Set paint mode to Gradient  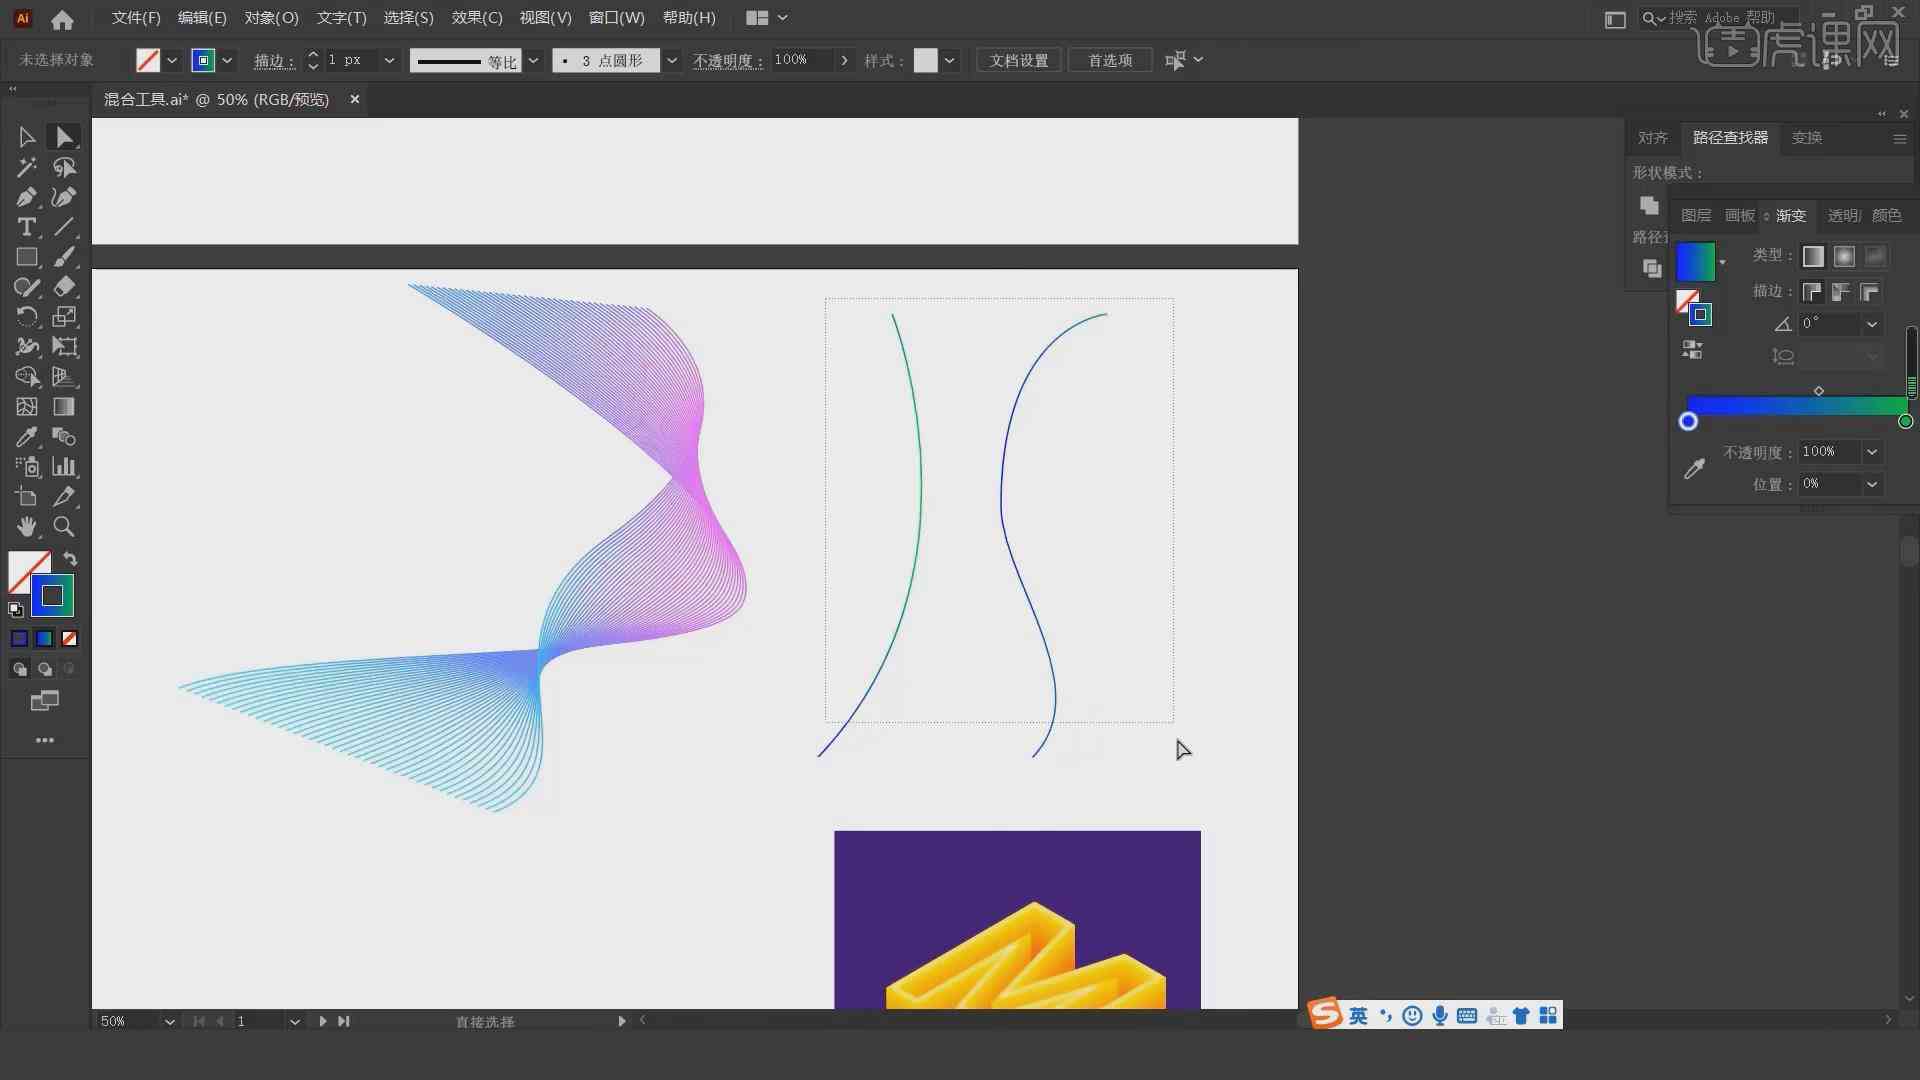pos(44,639)
